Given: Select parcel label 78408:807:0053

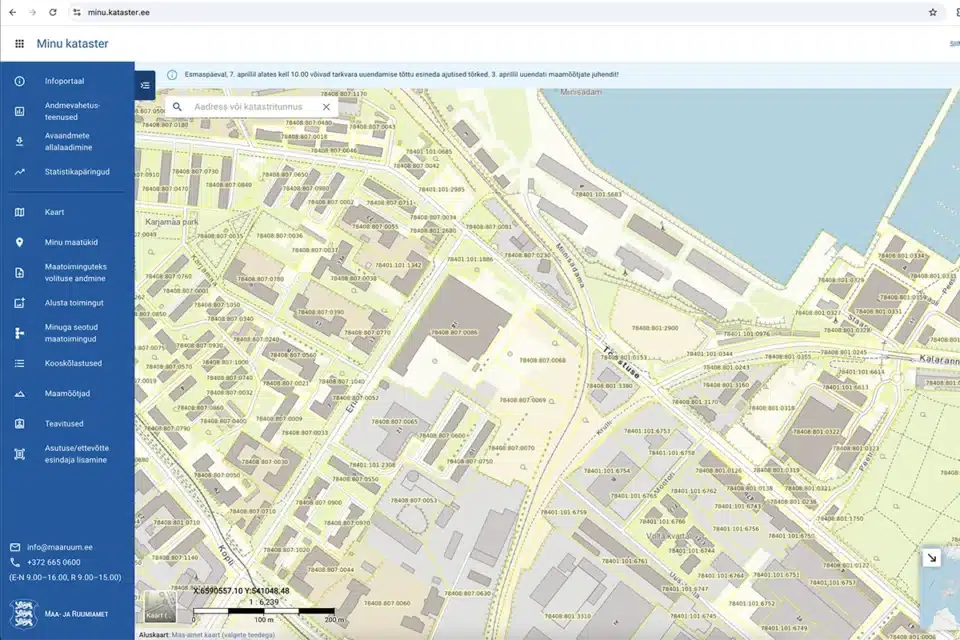Looking at the screenshot, I should [414, 500].
